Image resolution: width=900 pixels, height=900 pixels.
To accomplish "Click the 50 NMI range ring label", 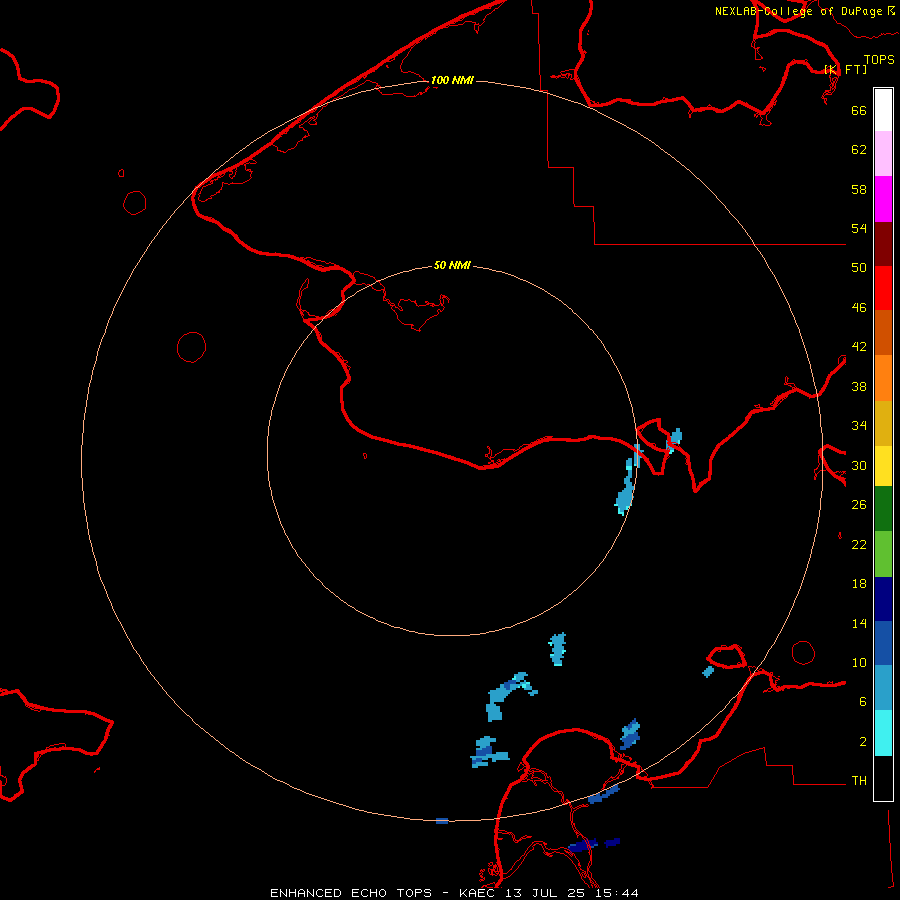I will (x=452, y=265).
